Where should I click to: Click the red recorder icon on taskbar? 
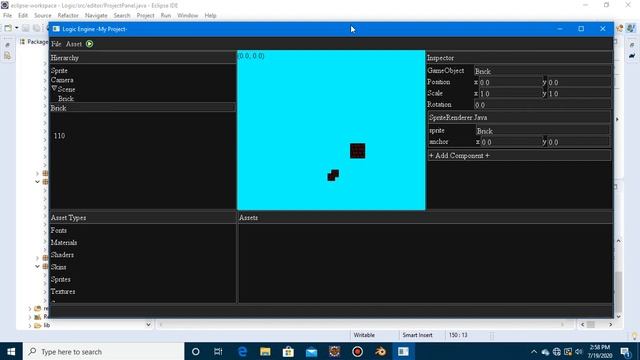click(x=358, y=351)
